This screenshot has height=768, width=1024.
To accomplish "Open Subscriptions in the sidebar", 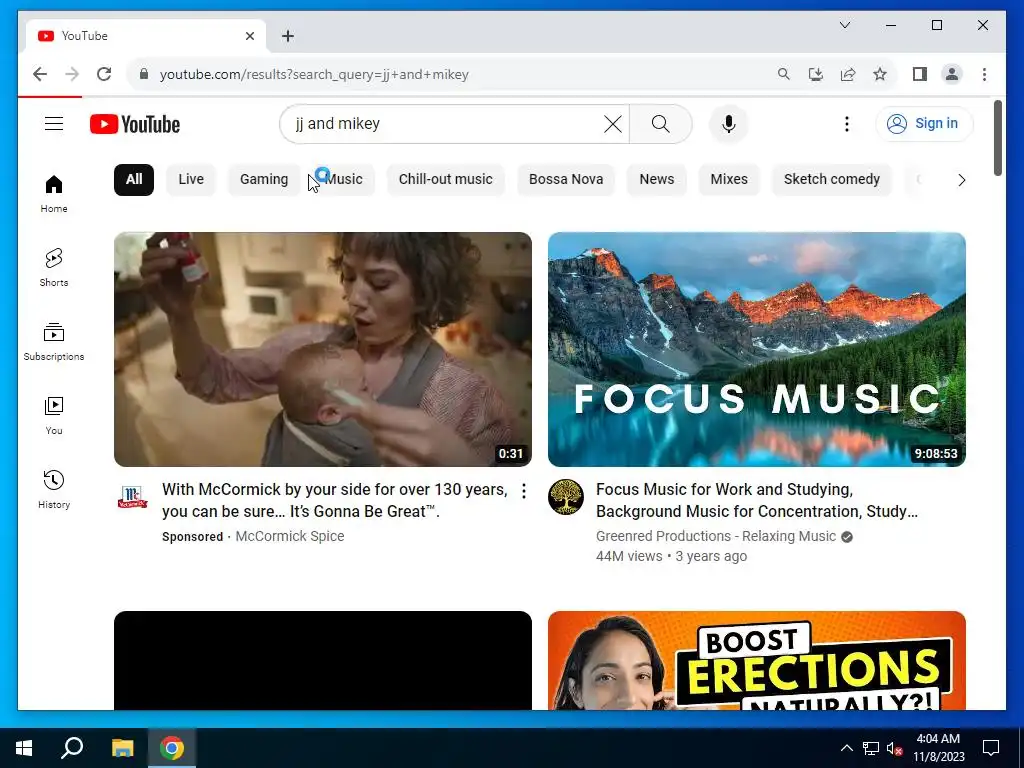I will (54, 342).
